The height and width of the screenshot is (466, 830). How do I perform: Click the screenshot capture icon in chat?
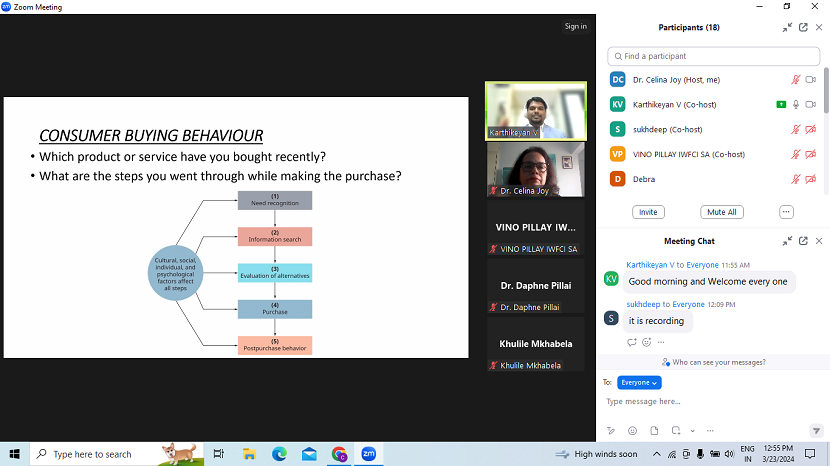coord(676,431)
